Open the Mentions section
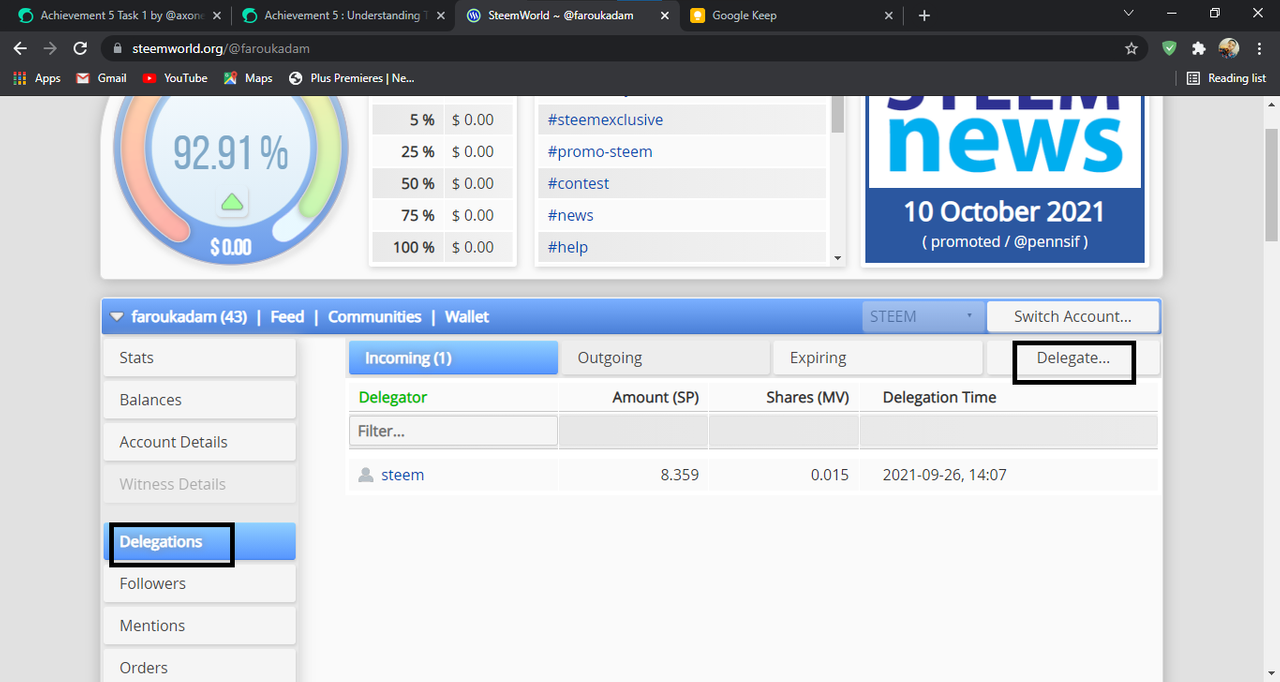 (x=200, y=626)
